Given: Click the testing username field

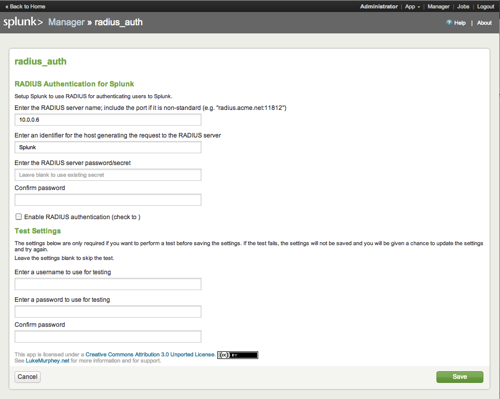Looking at the screenshot, I should [x=108, y=284].
